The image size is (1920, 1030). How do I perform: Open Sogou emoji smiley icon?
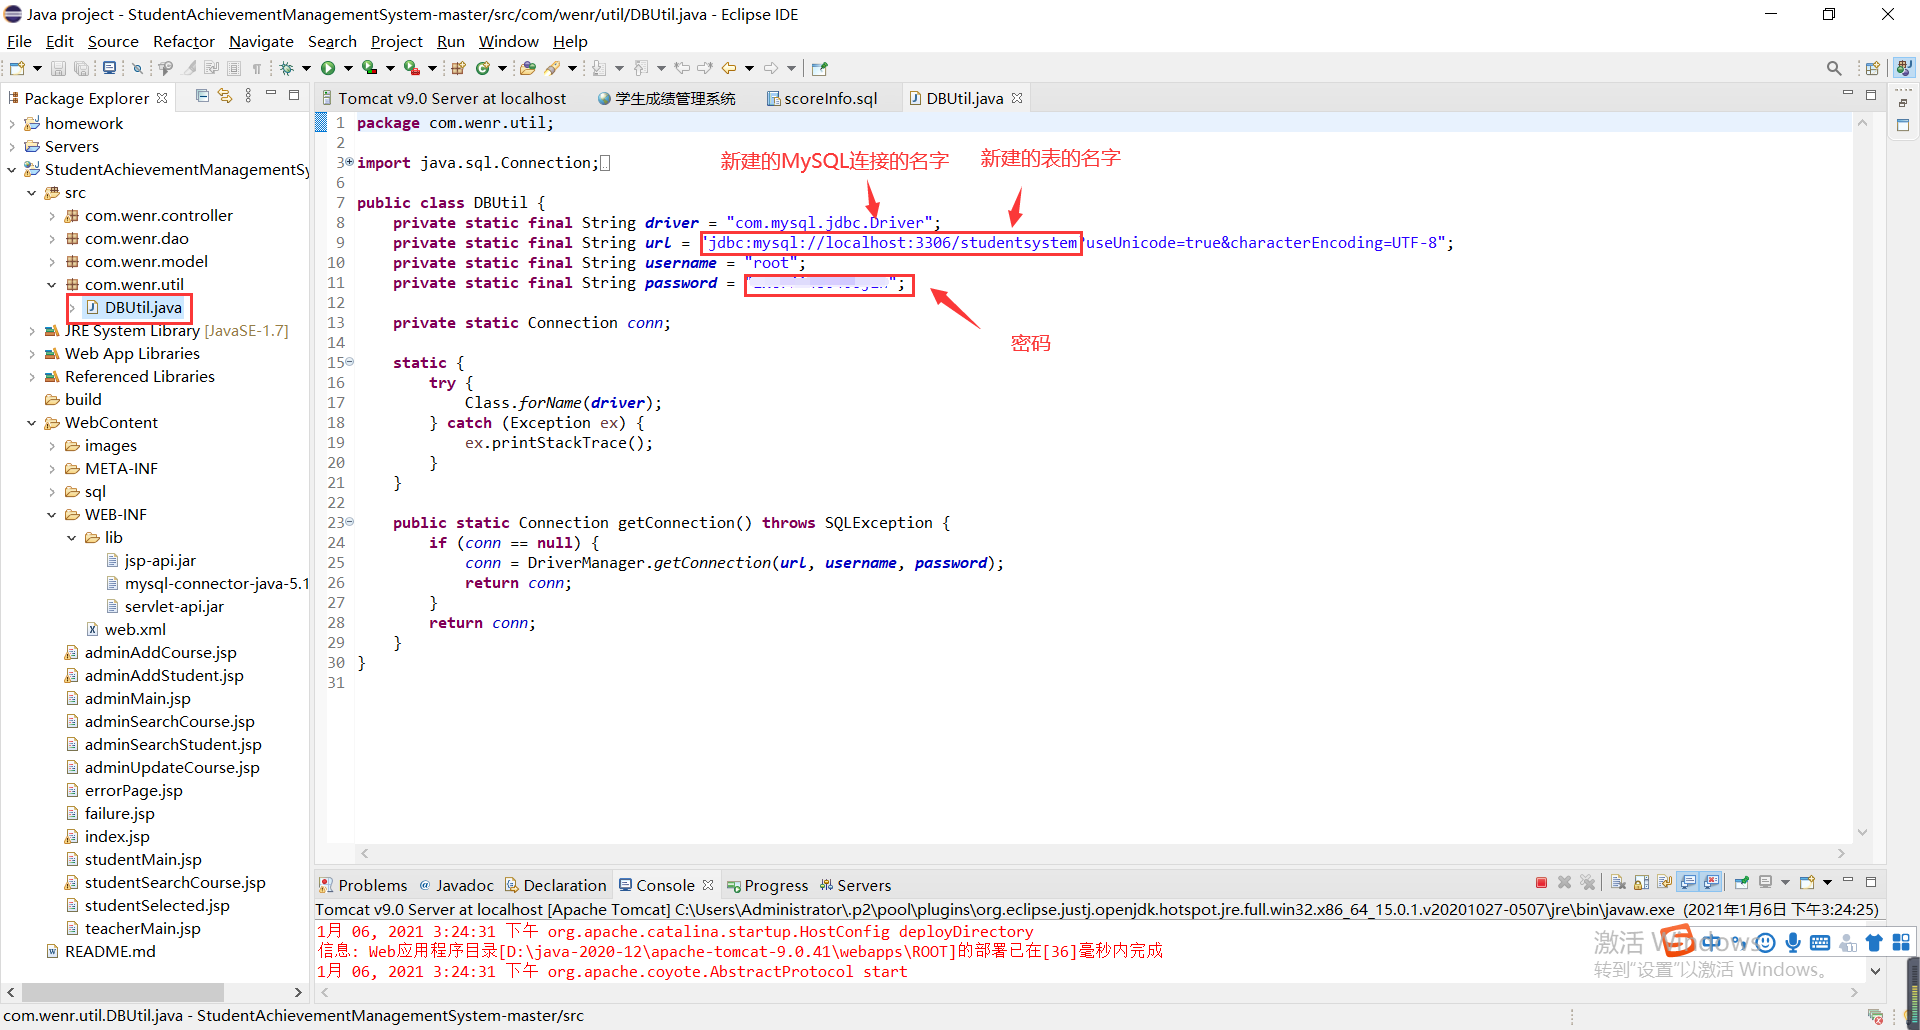(x=1766, y=942)
